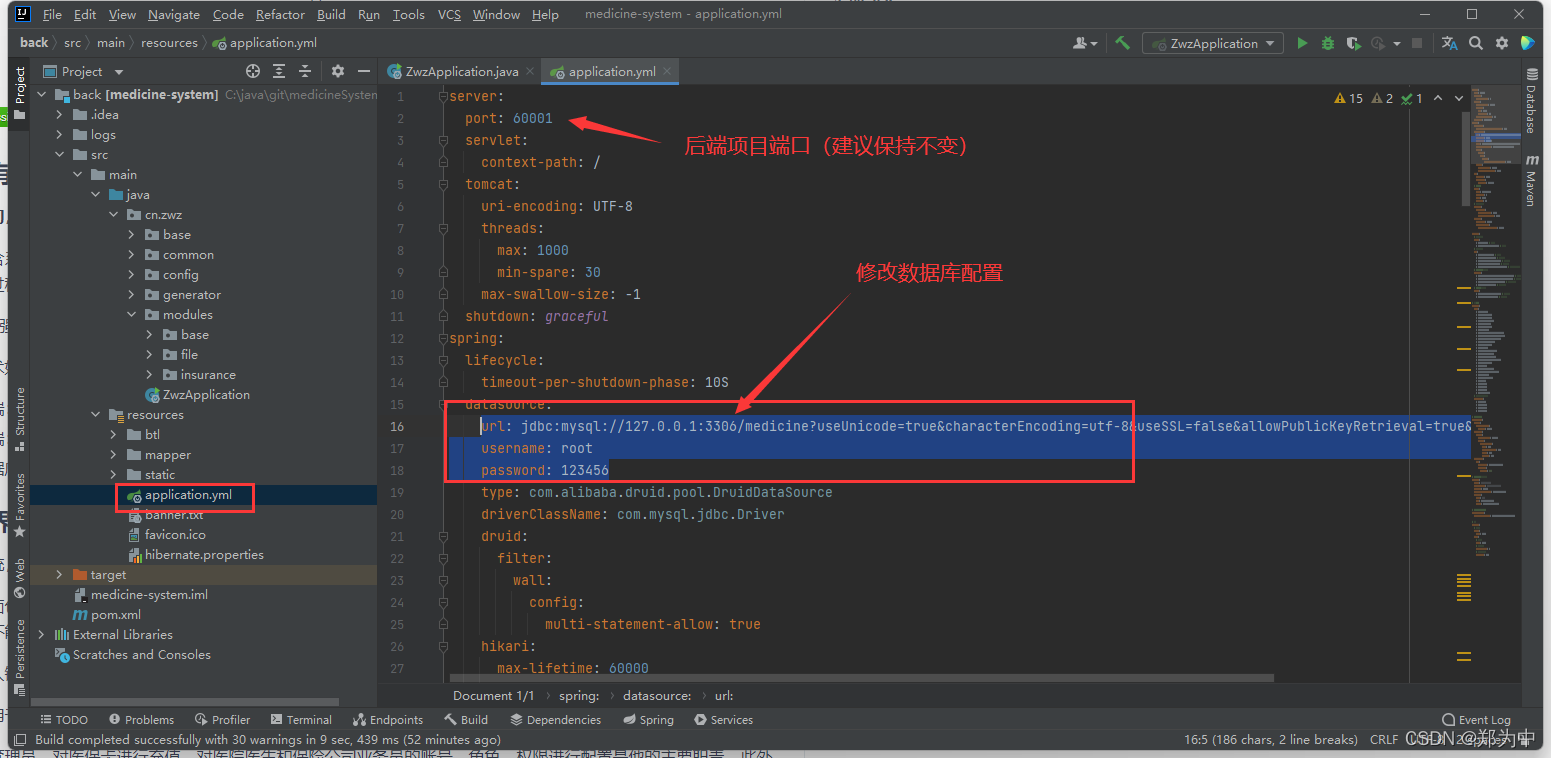Close the application.yml tab

667,71
